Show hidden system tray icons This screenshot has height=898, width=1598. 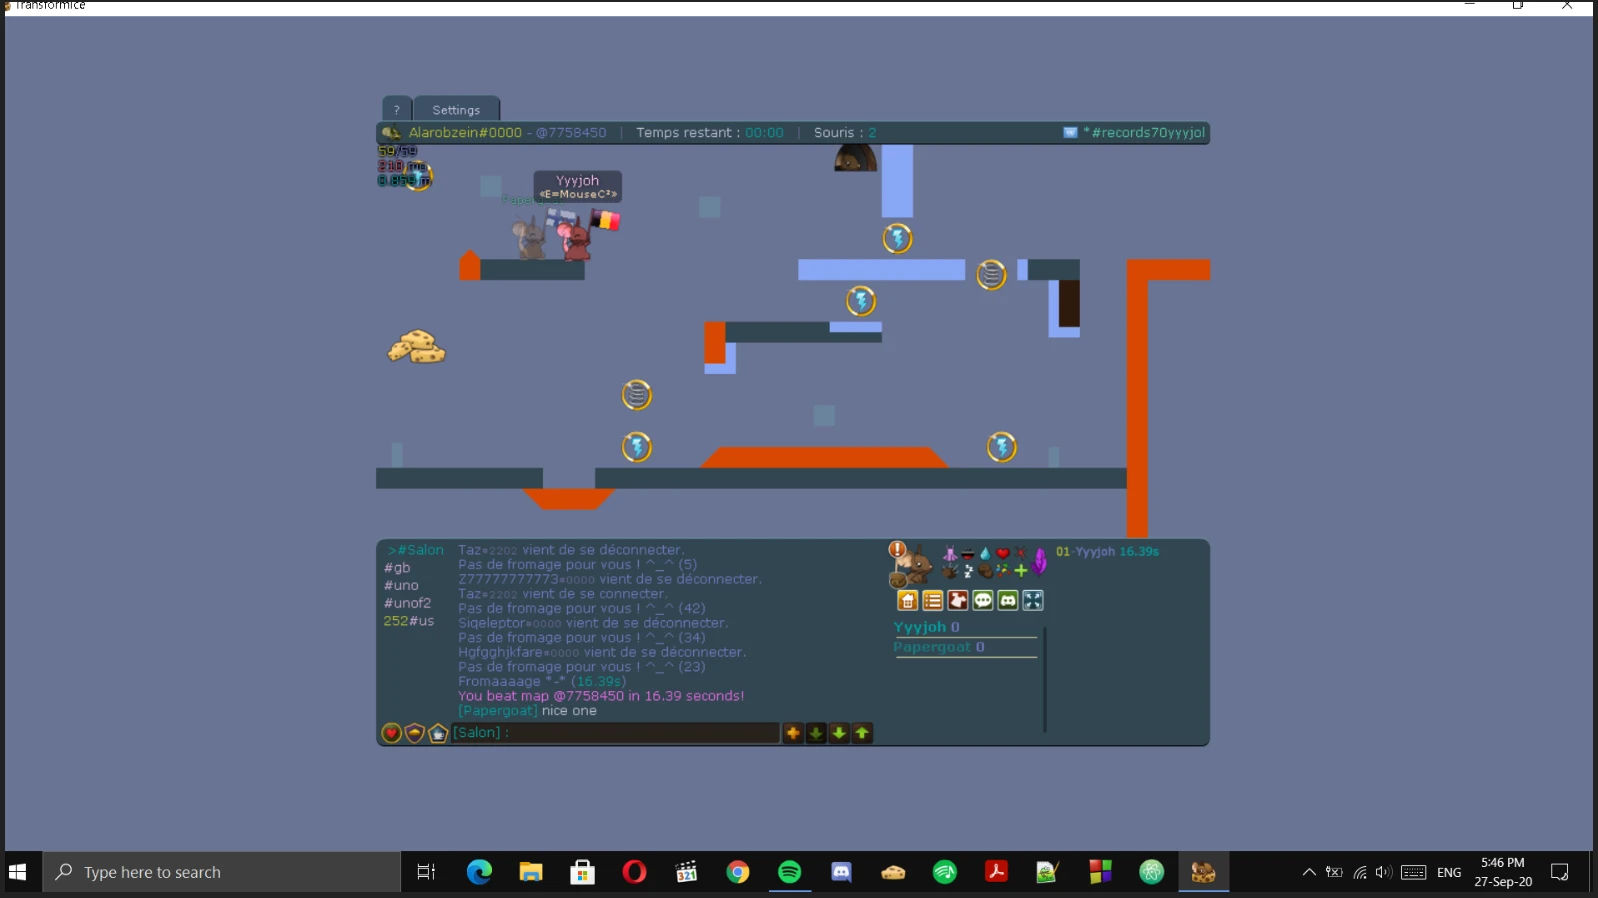(x=1309, y=872)
